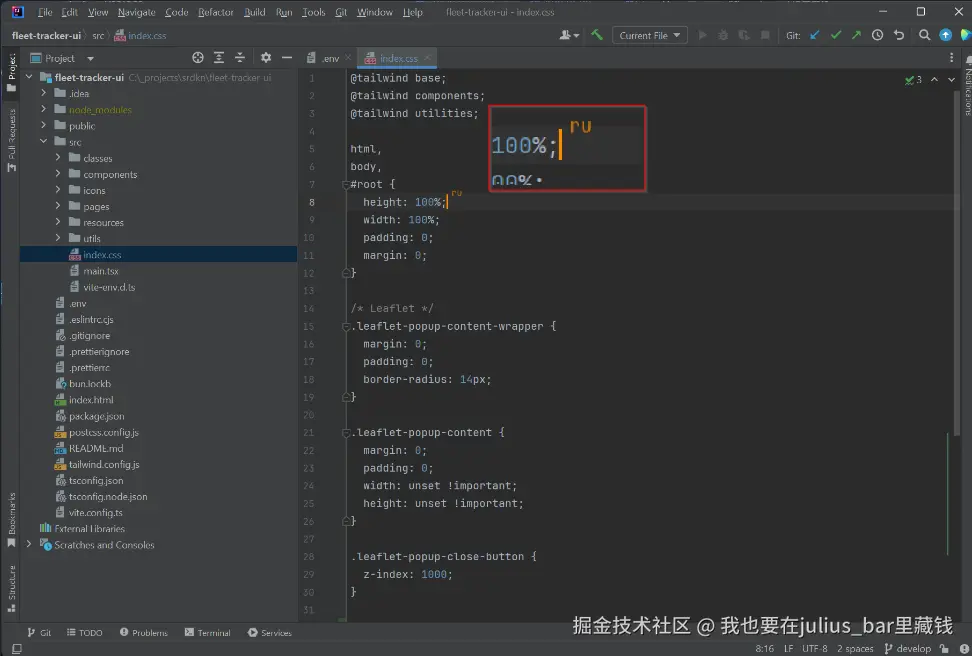
Task: Collapse the fleet-tracker-ui root folder
Action: coord(29,77)
